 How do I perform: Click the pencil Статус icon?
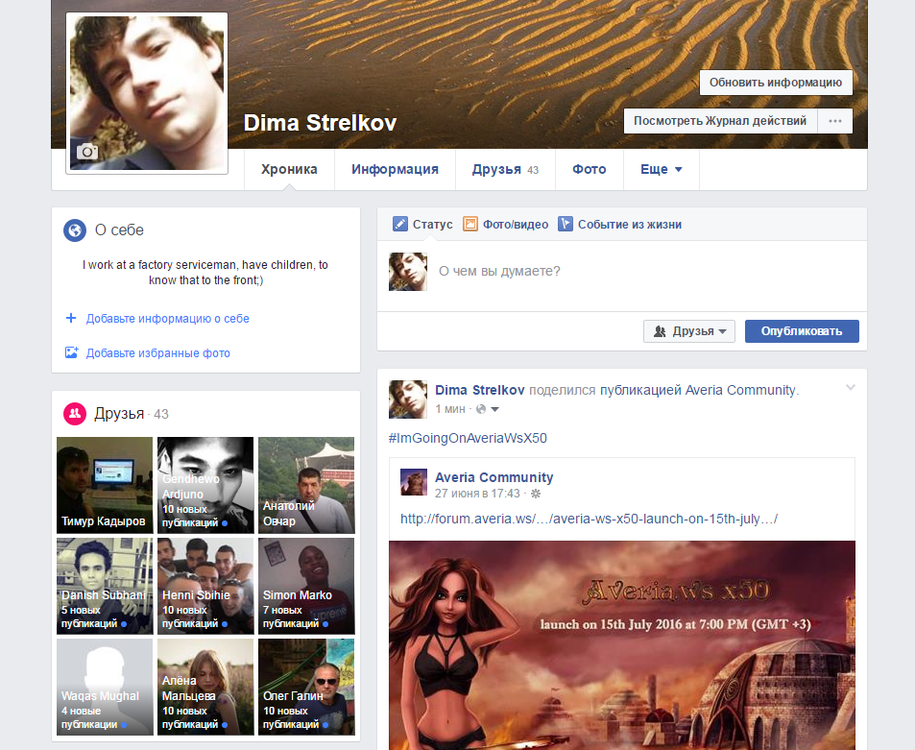(400, 225)
